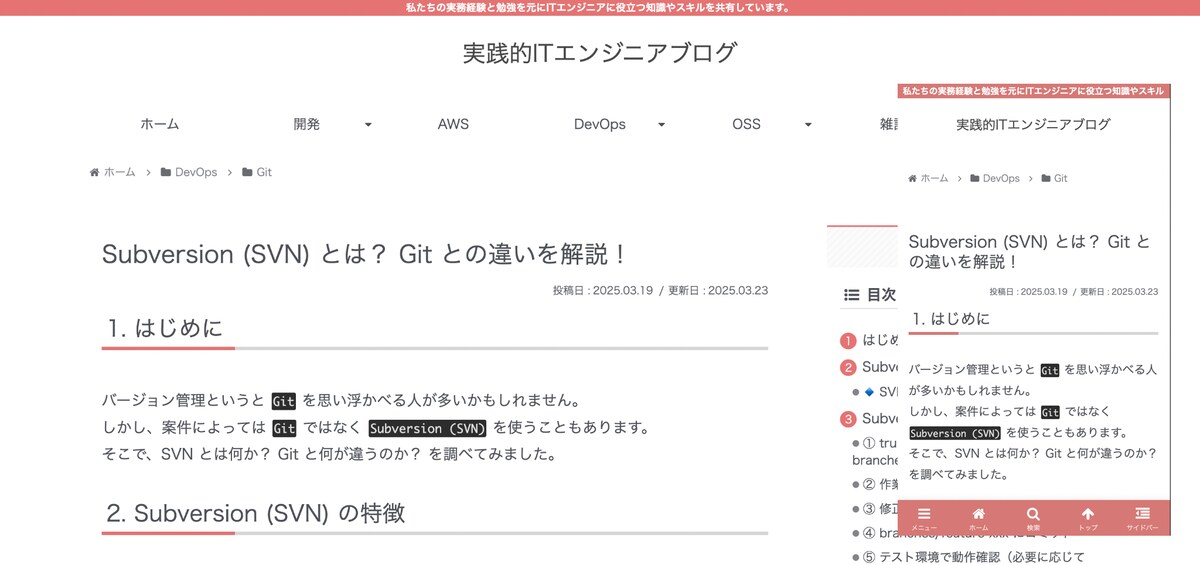Click the house icon in desktop breadcrumb
This screenshot has height=565, width=1200.
(x=94, y=172)
